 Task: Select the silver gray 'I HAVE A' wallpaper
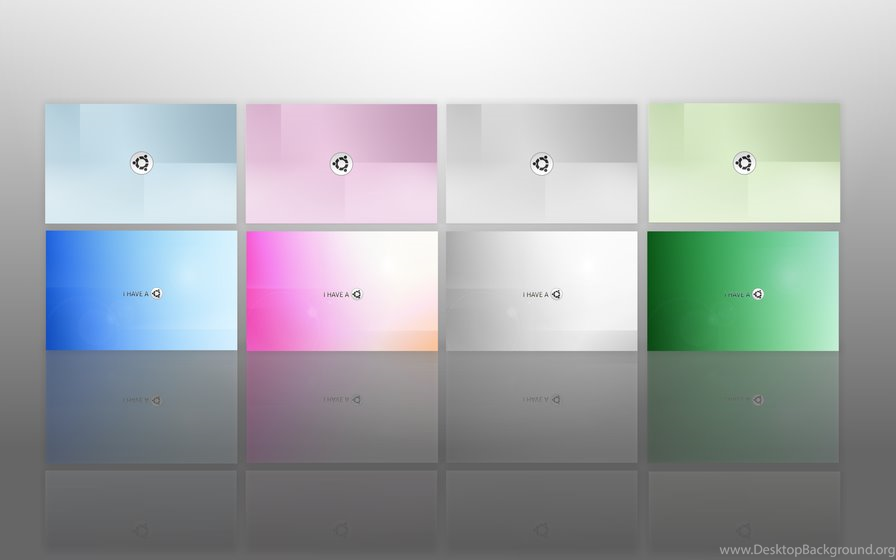tap(542, 291)
